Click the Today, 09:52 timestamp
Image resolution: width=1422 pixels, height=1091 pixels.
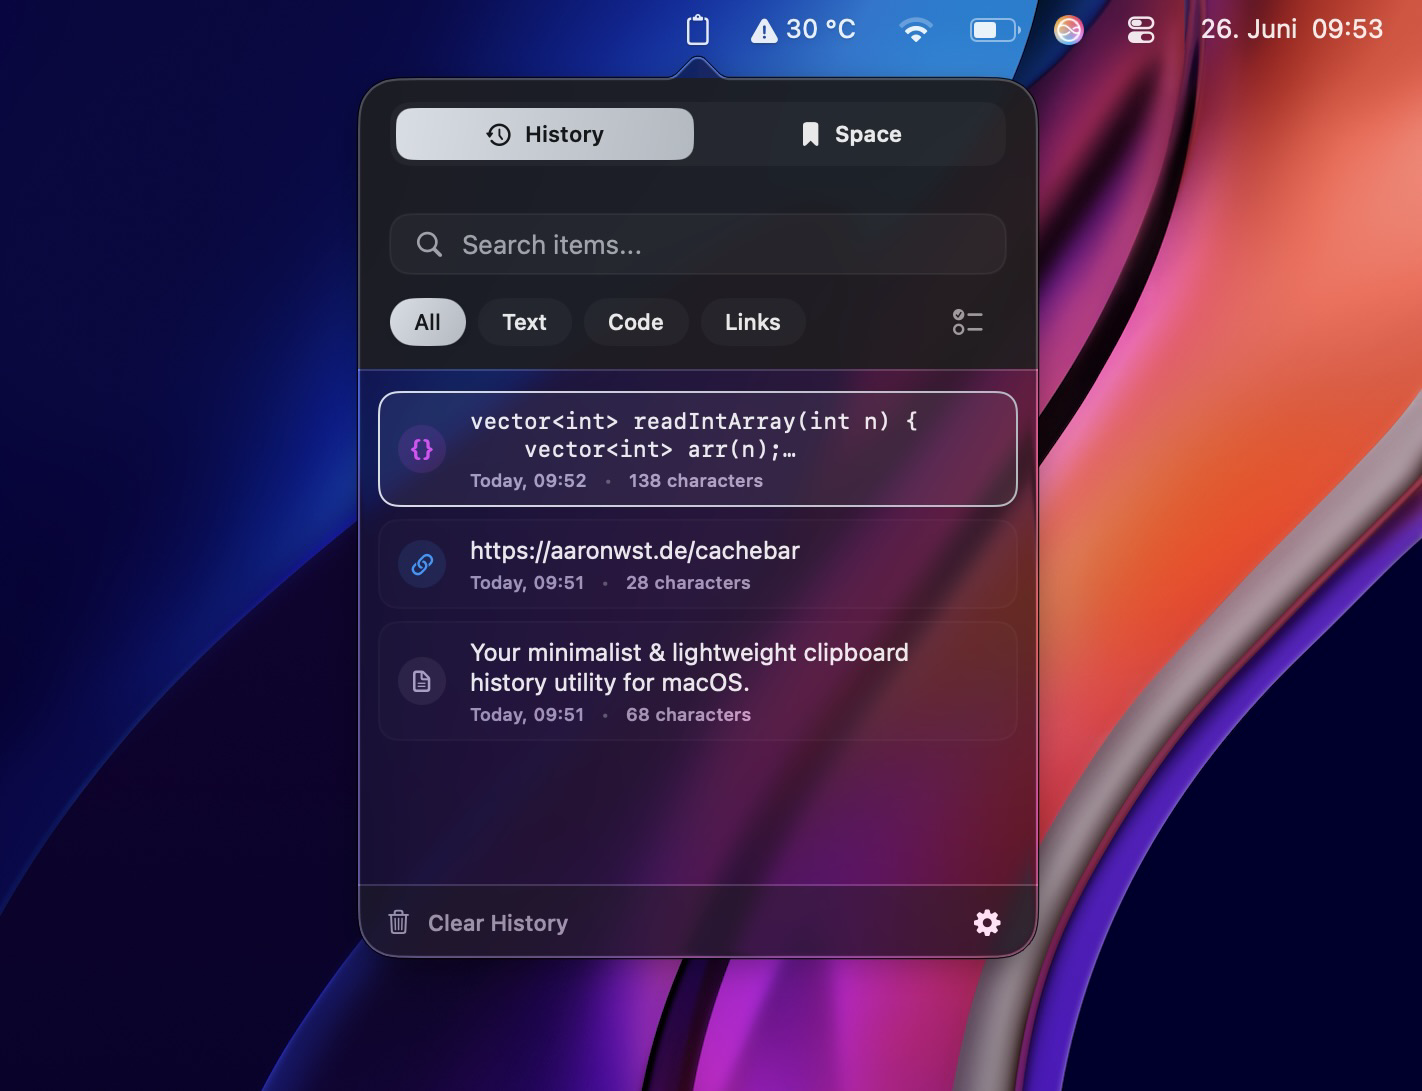(528, 481)
